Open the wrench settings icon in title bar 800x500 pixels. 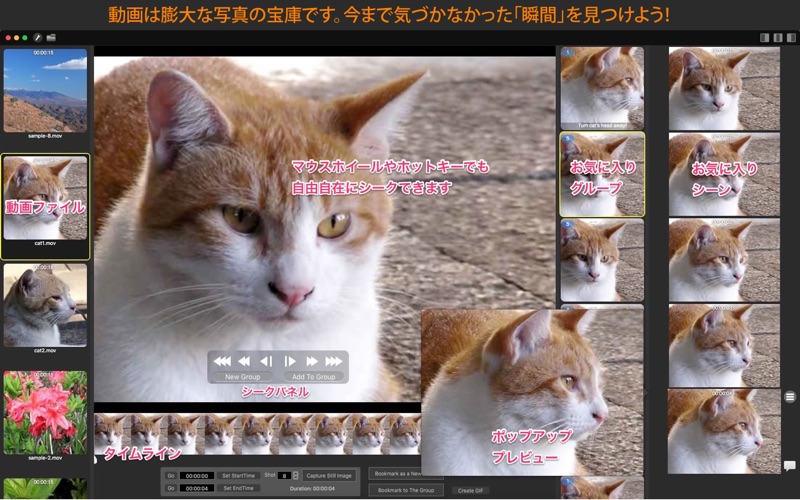click(37, 38)
